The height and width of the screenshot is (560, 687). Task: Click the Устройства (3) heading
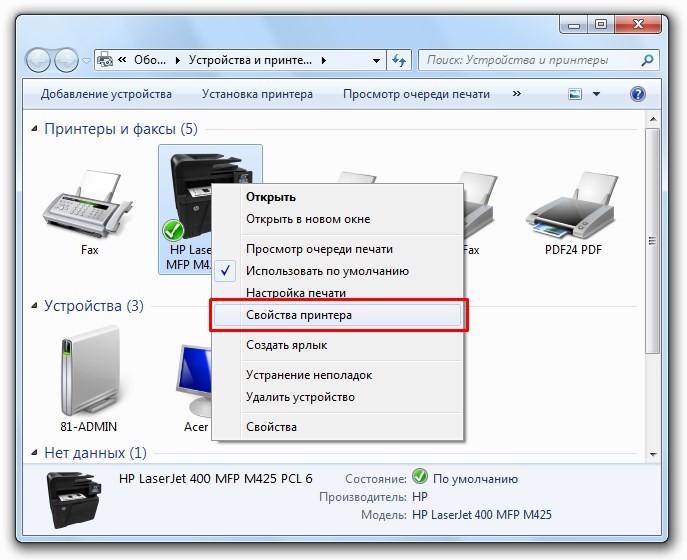click(94, 306)
